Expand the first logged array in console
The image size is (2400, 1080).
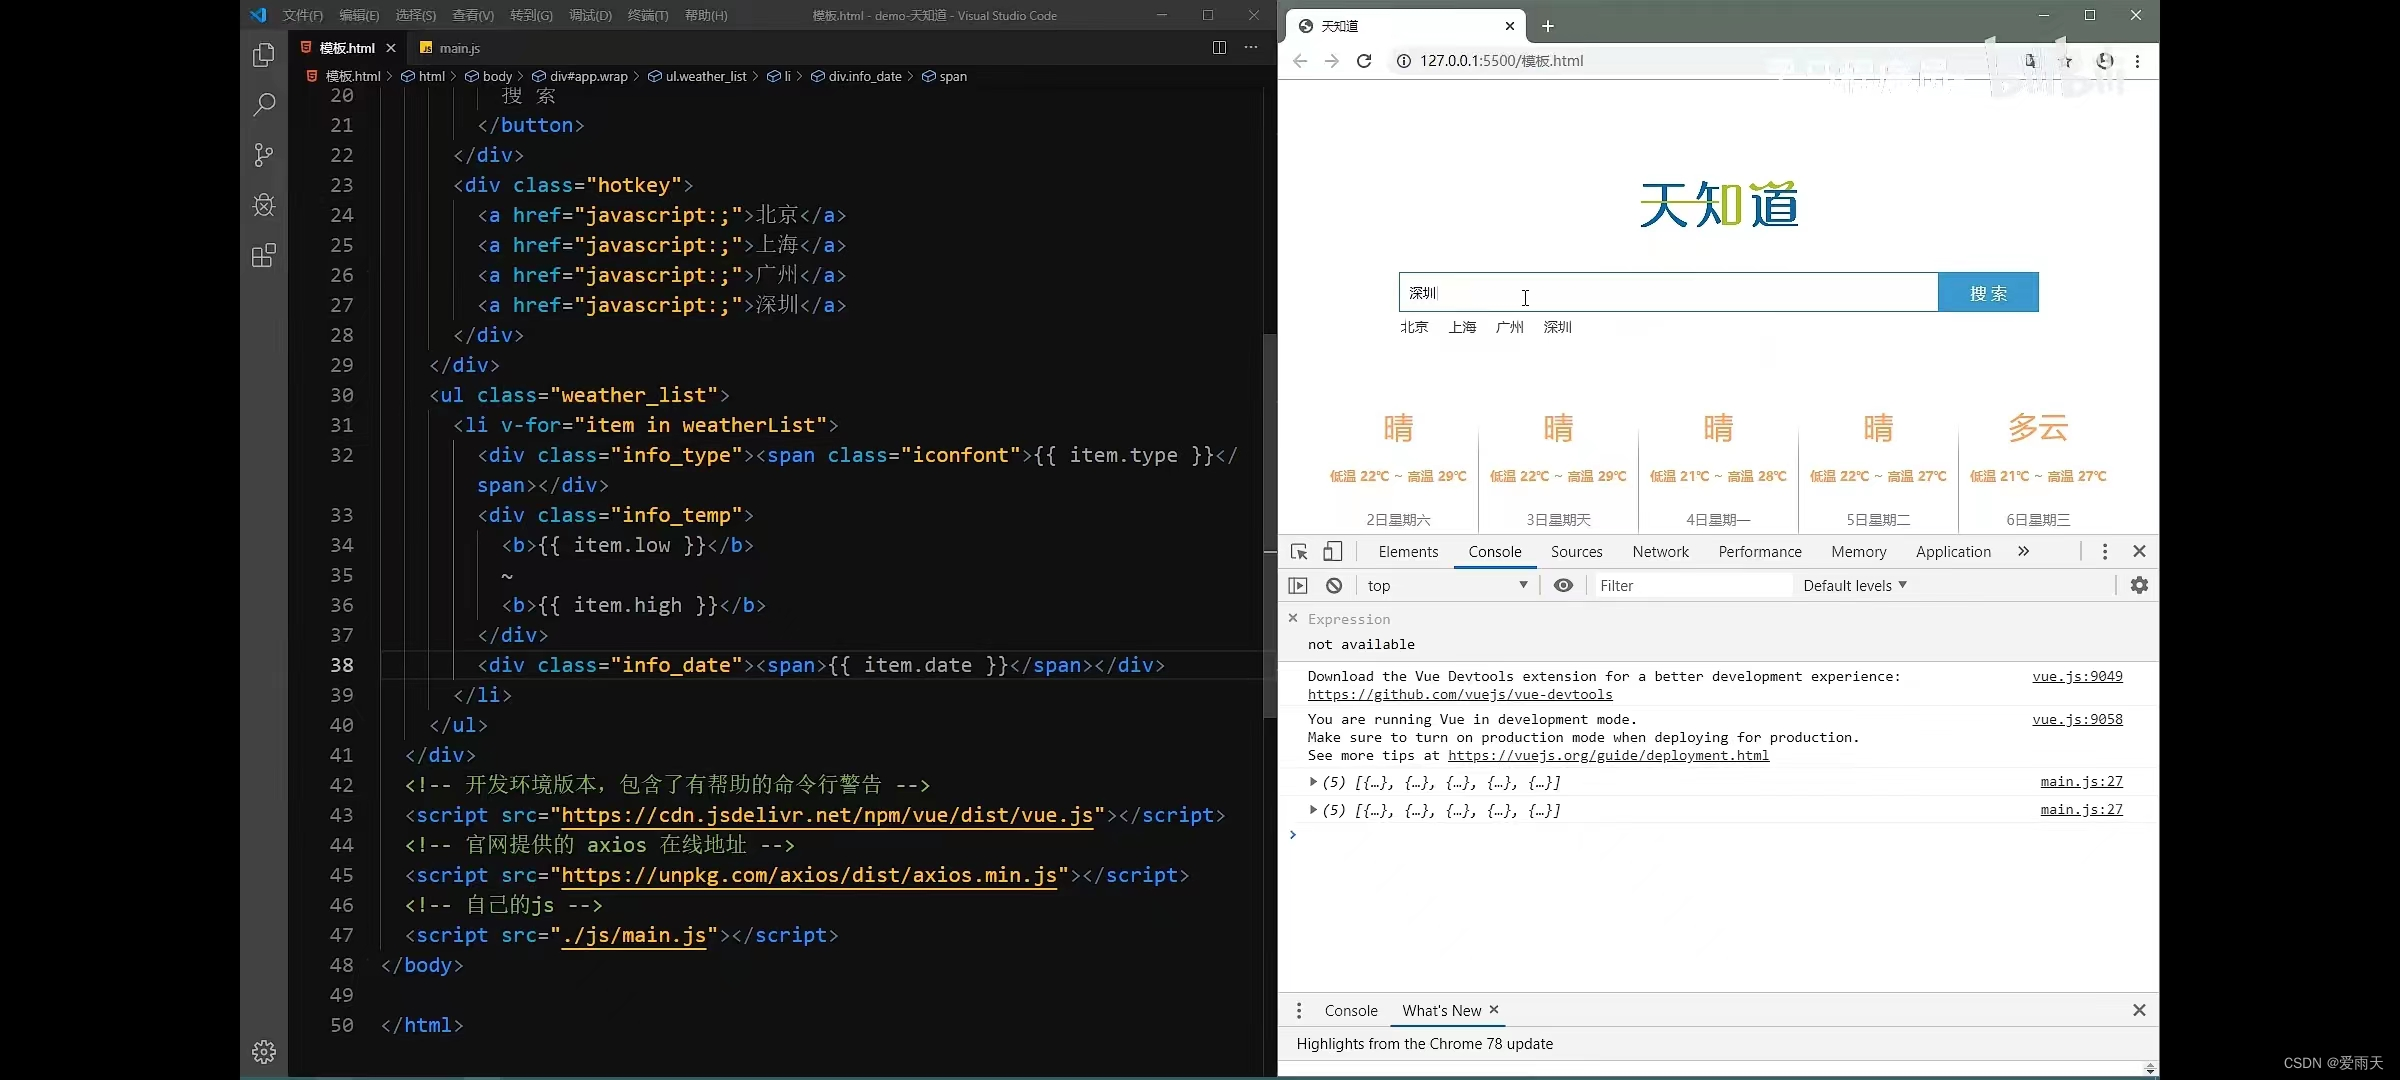tap(1313, 782)
